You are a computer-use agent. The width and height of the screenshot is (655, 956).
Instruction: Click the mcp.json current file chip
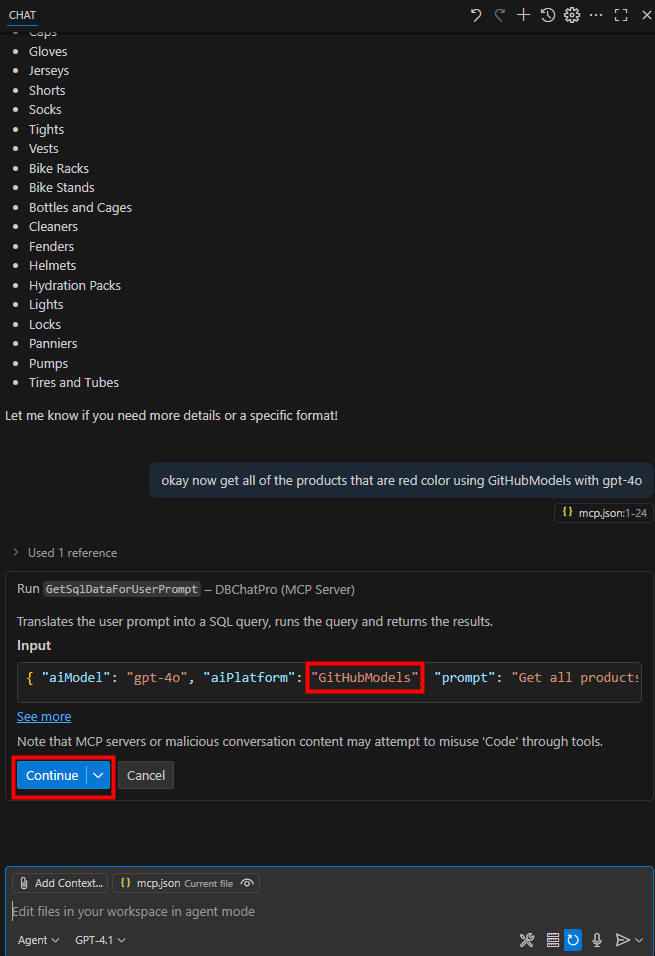(x=186, y=883)
